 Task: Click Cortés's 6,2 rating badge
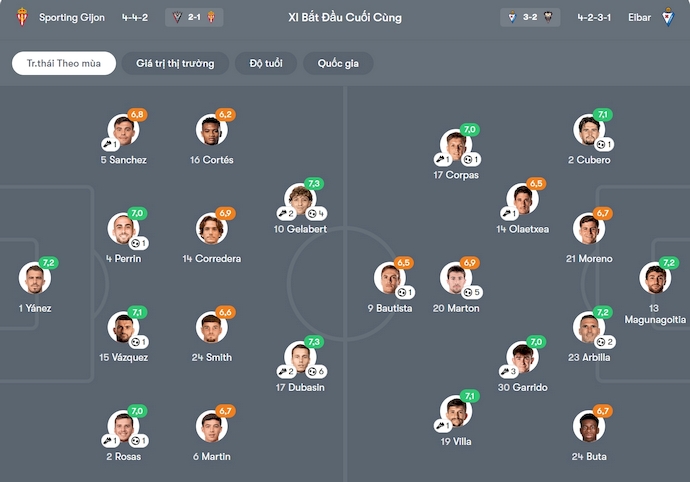tap(225, 115)
